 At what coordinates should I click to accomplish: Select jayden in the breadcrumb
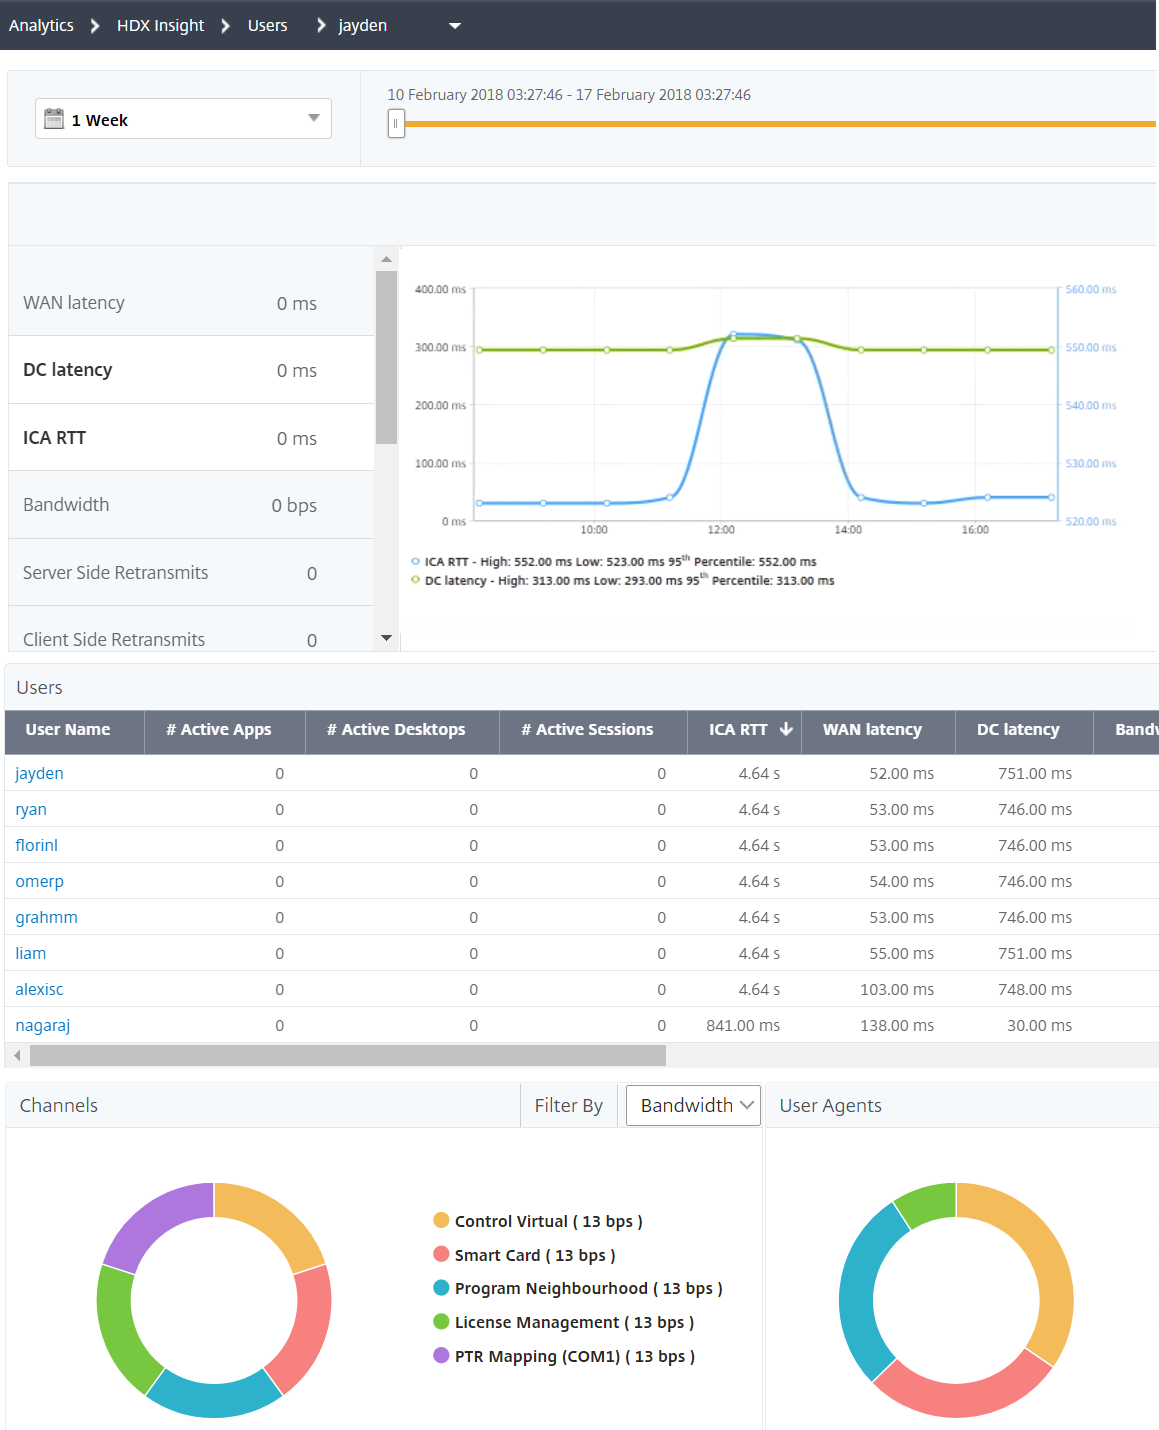(362, 25)
